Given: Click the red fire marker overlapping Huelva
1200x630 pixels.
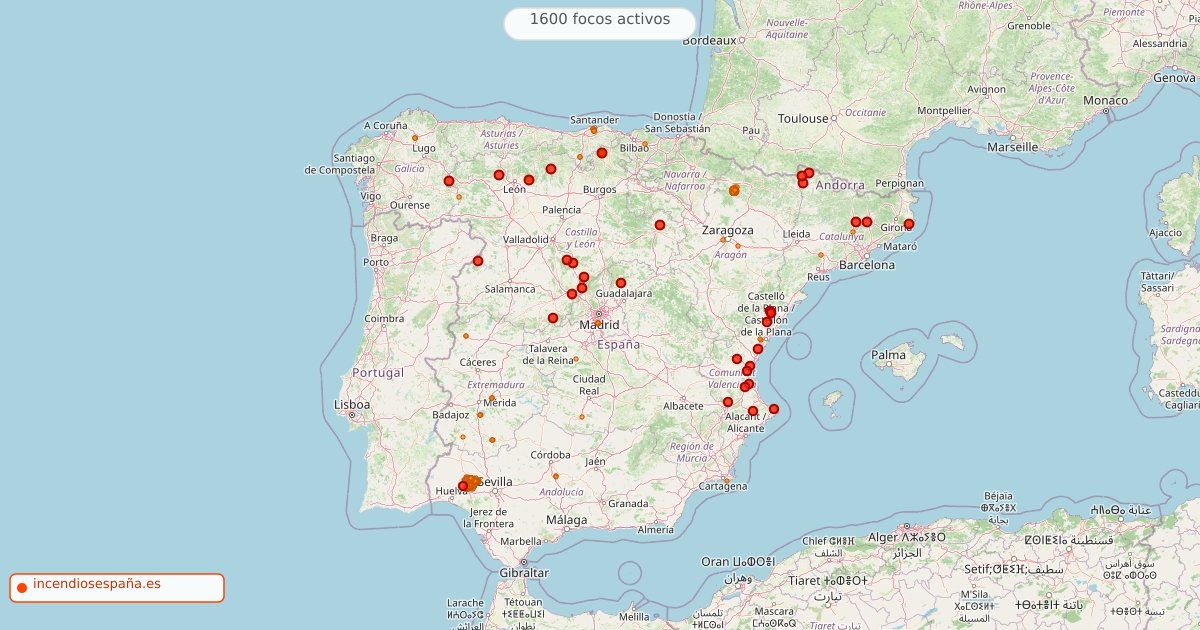Looking at the screenshot, I should (x=463, y=486).
